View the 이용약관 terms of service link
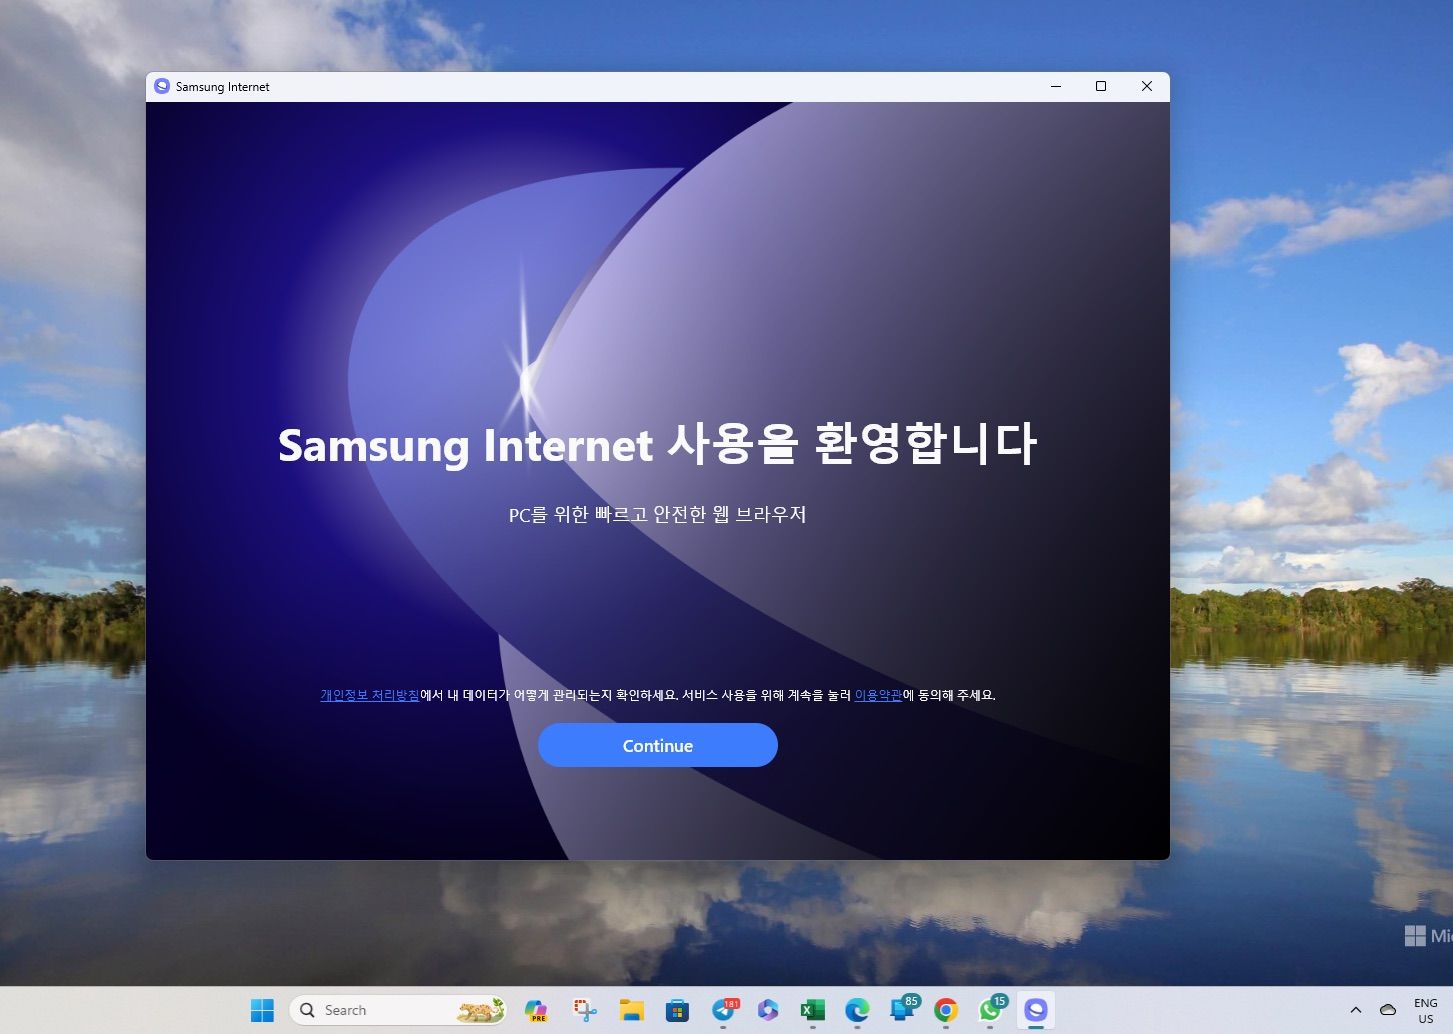The image size is (1453, 1034). pos(878,694)
